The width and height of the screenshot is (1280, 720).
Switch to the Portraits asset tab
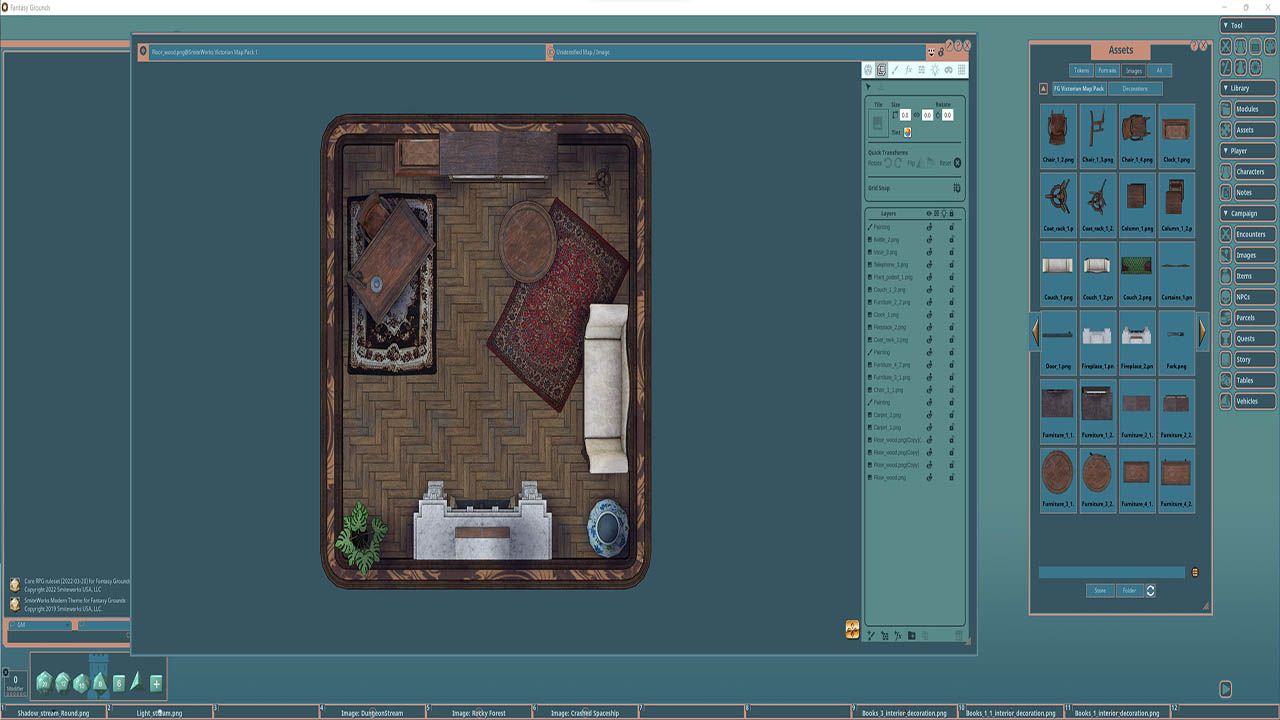(1107, 71)
